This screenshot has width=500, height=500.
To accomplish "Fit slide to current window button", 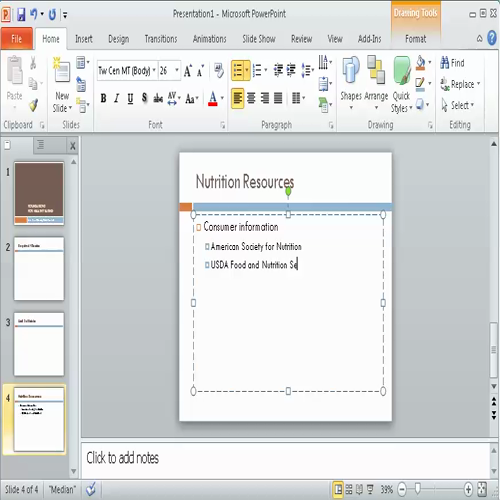I will click(482, 489).
